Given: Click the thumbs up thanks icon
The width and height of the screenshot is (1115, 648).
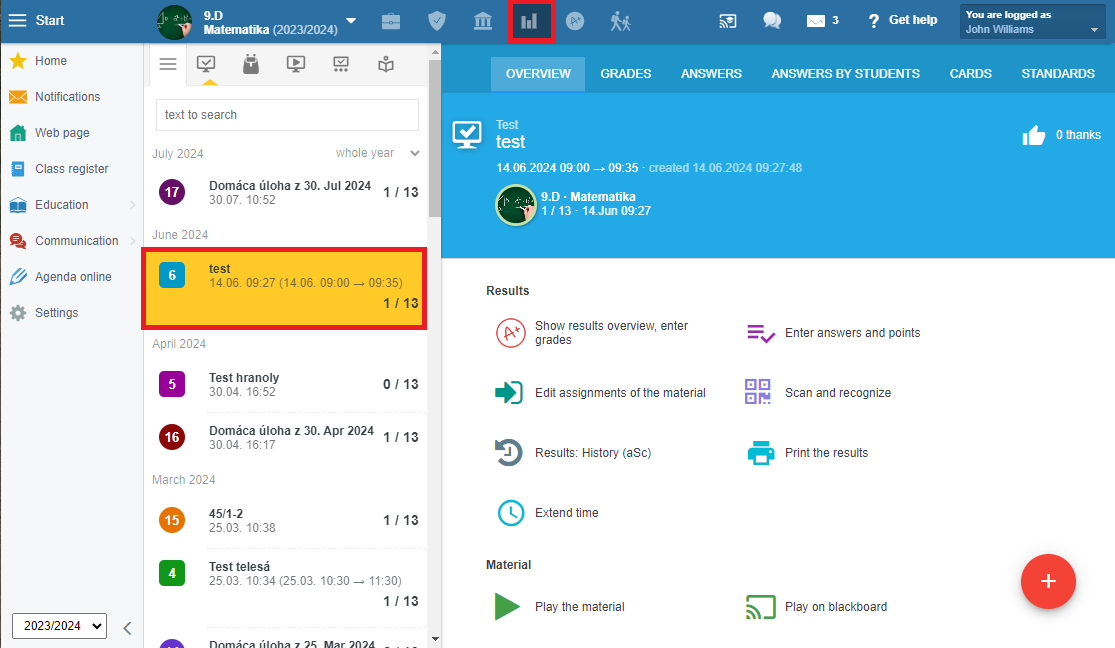Looking at the screenshot, I should pos(1033,134).
